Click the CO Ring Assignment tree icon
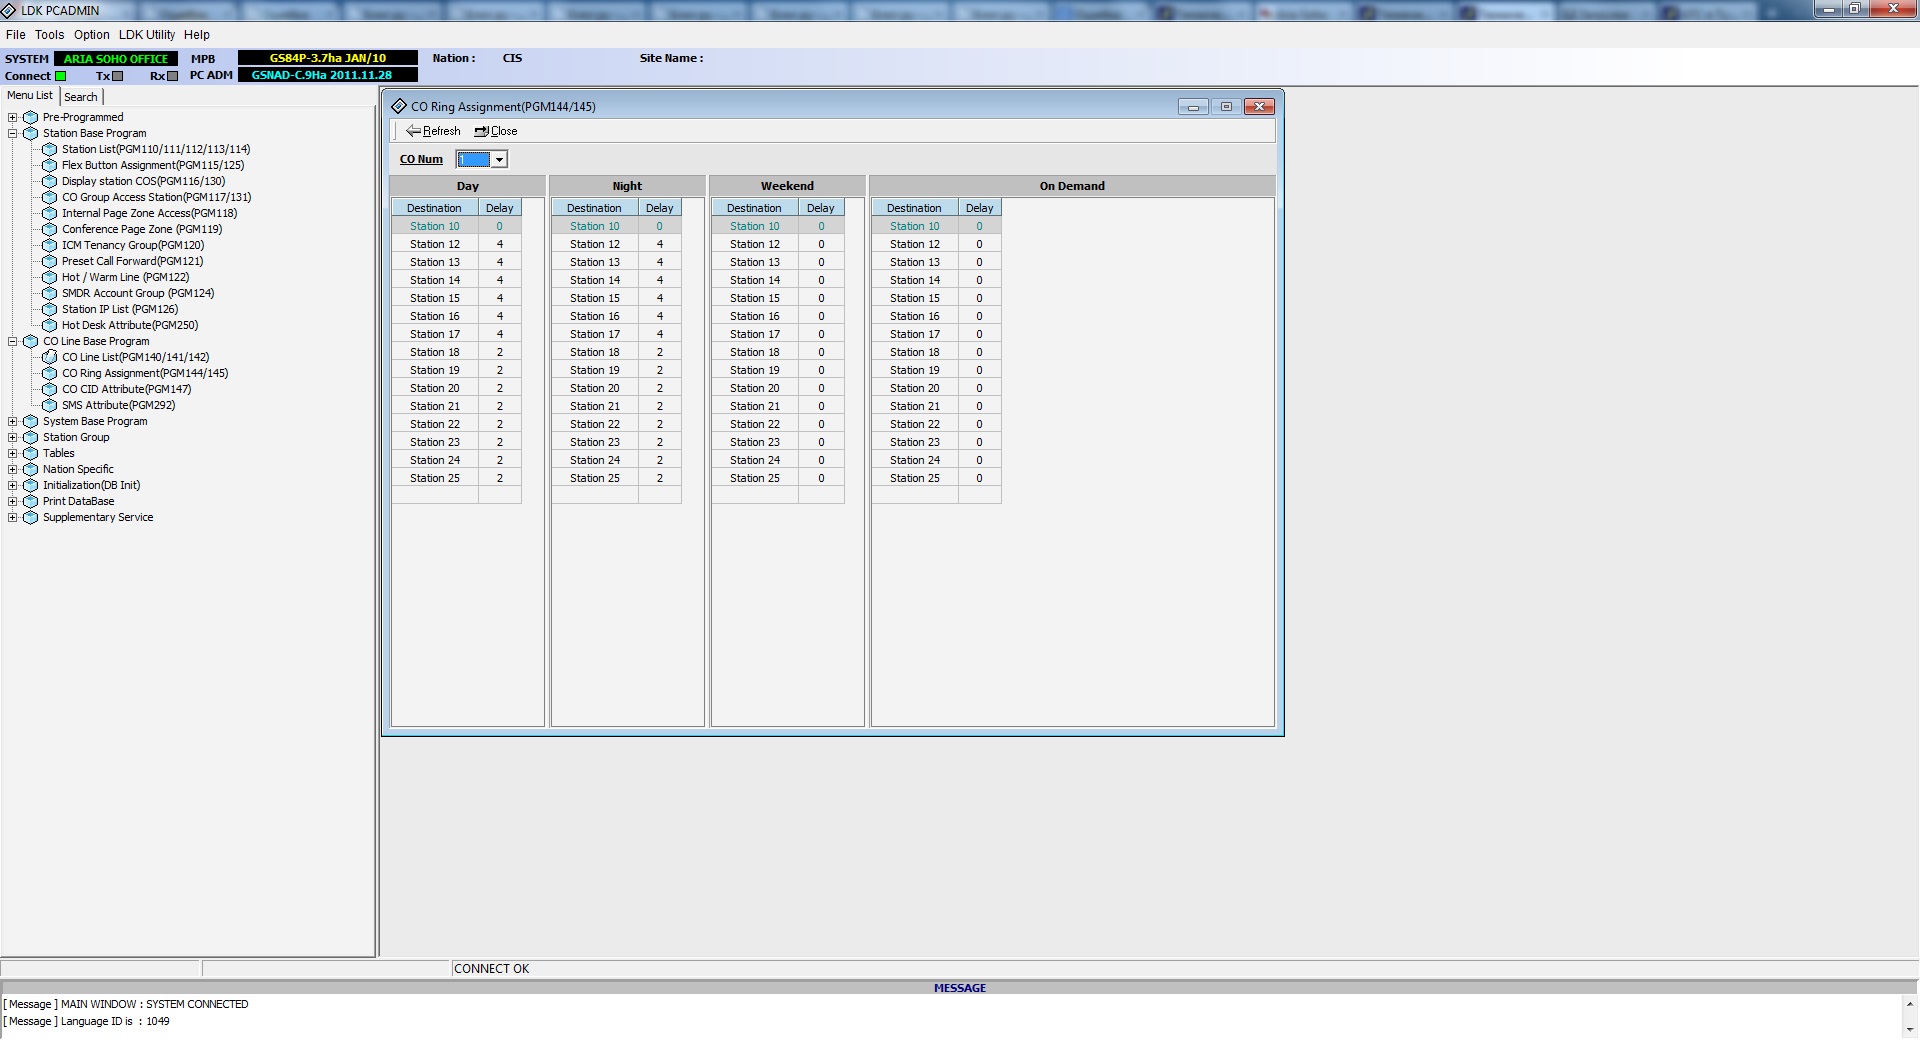1920x1040 pixels. (x=49, y=373)
